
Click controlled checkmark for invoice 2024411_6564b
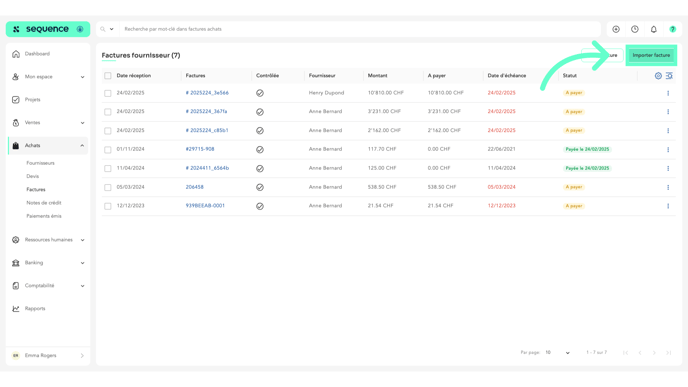pyautogui.click(x=260, y=168)
